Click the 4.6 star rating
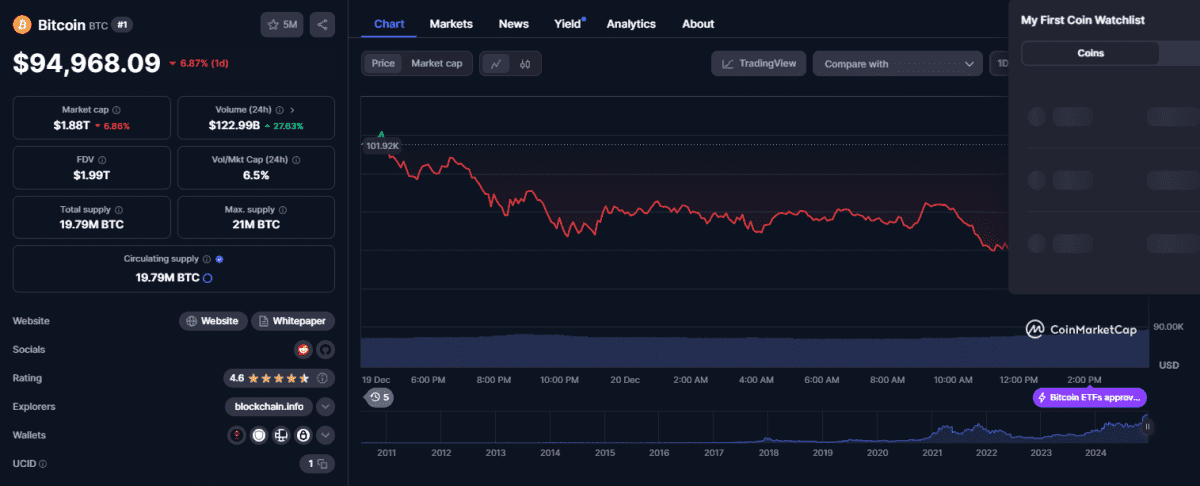 coord(278,379)
